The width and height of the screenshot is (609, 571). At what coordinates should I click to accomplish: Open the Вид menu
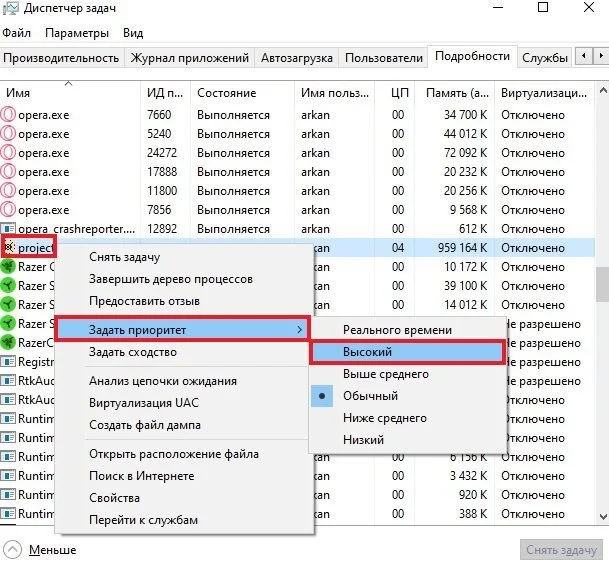[x=133, y=33]
